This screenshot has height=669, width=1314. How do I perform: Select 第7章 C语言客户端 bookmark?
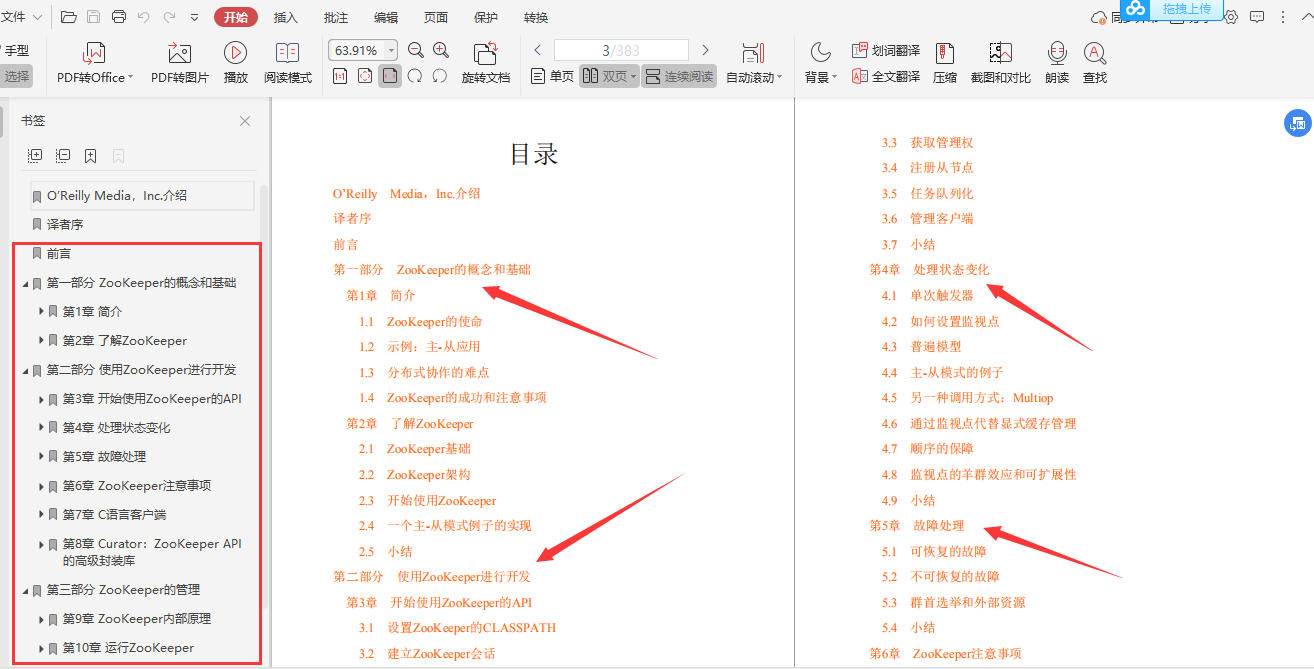click(x=114, y=515)
